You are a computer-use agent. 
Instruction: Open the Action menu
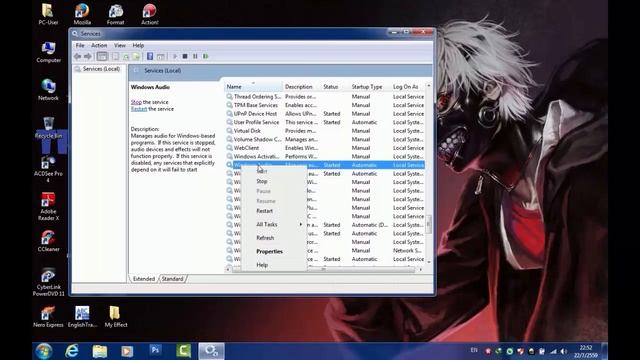pos(99,45)
